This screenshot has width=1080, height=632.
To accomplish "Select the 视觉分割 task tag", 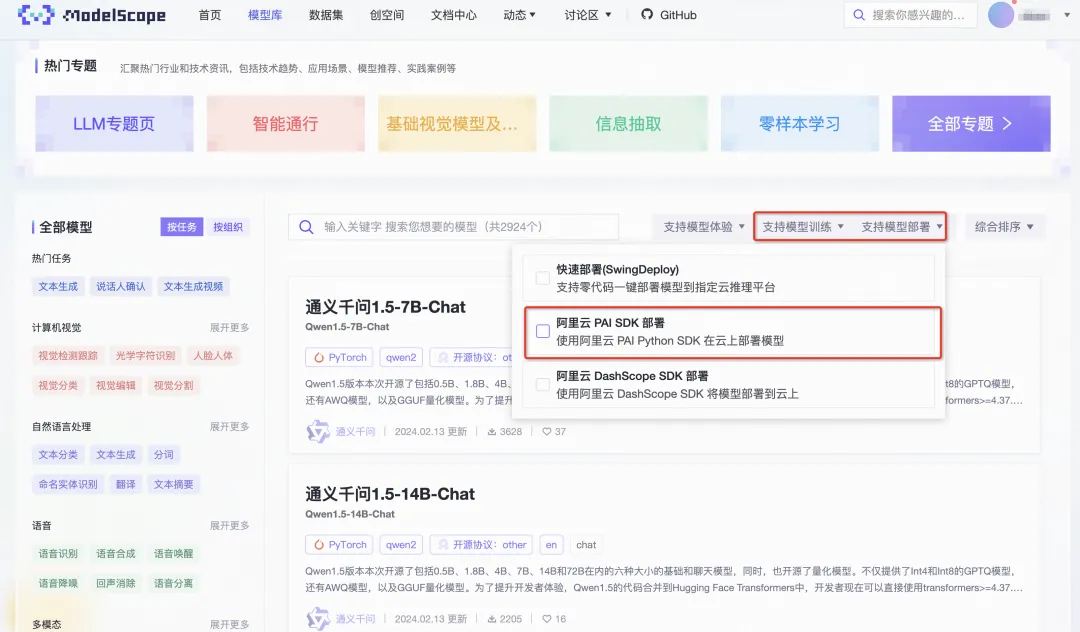I will 174,385.
